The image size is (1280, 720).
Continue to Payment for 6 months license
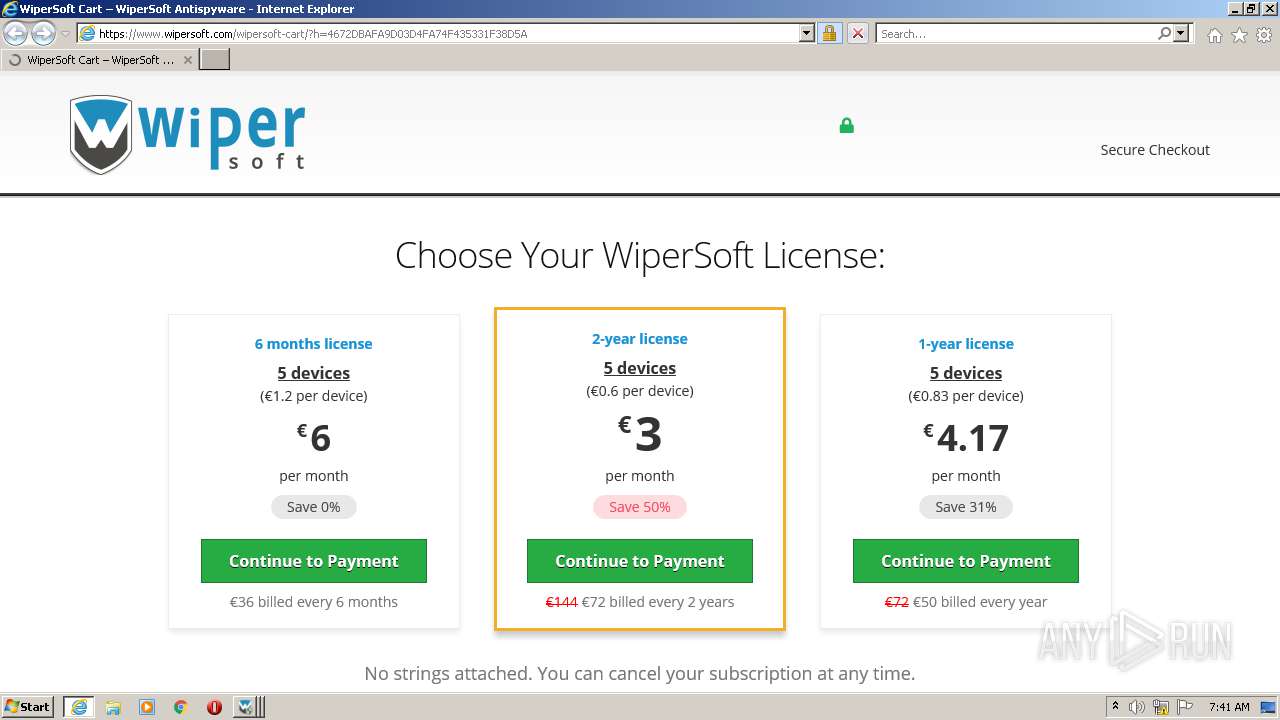click(x=314, y=561)
